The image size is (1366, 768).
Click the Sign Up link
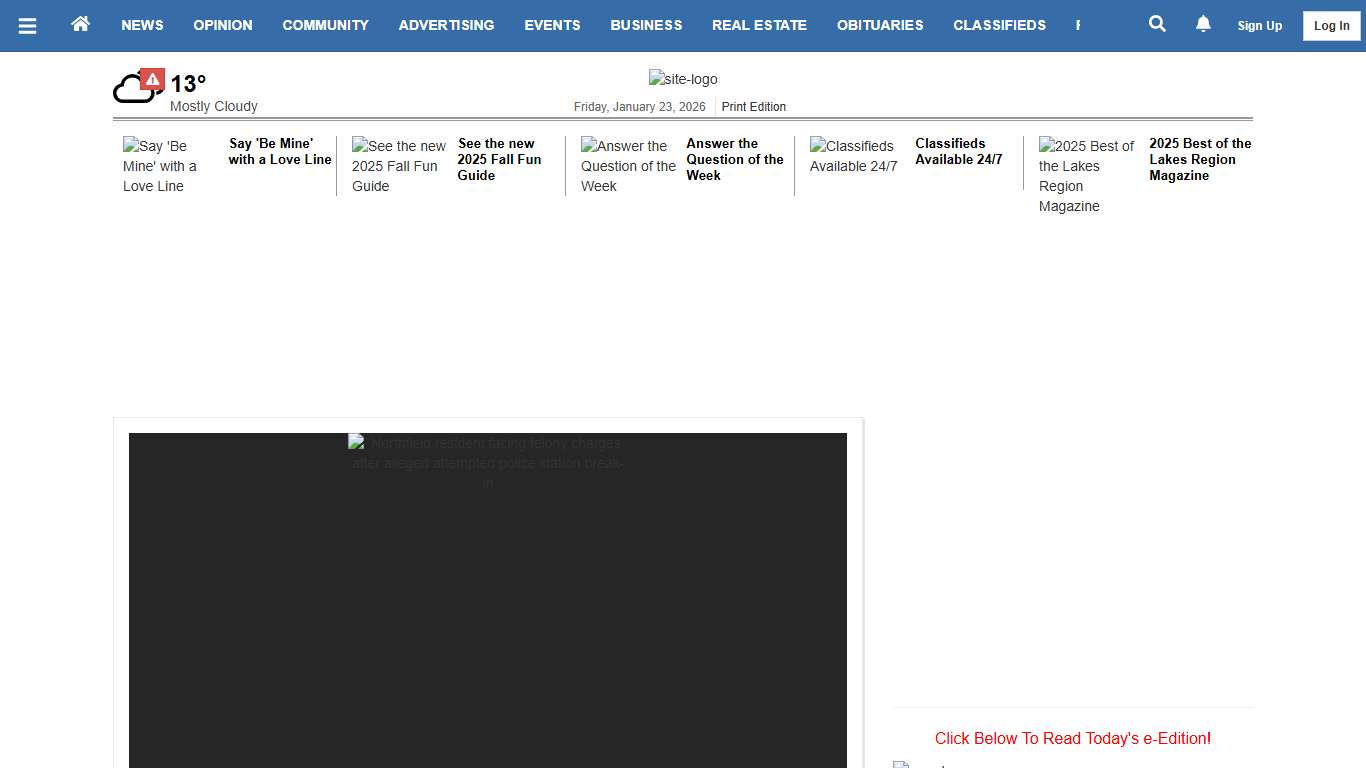coord(1259,26)
